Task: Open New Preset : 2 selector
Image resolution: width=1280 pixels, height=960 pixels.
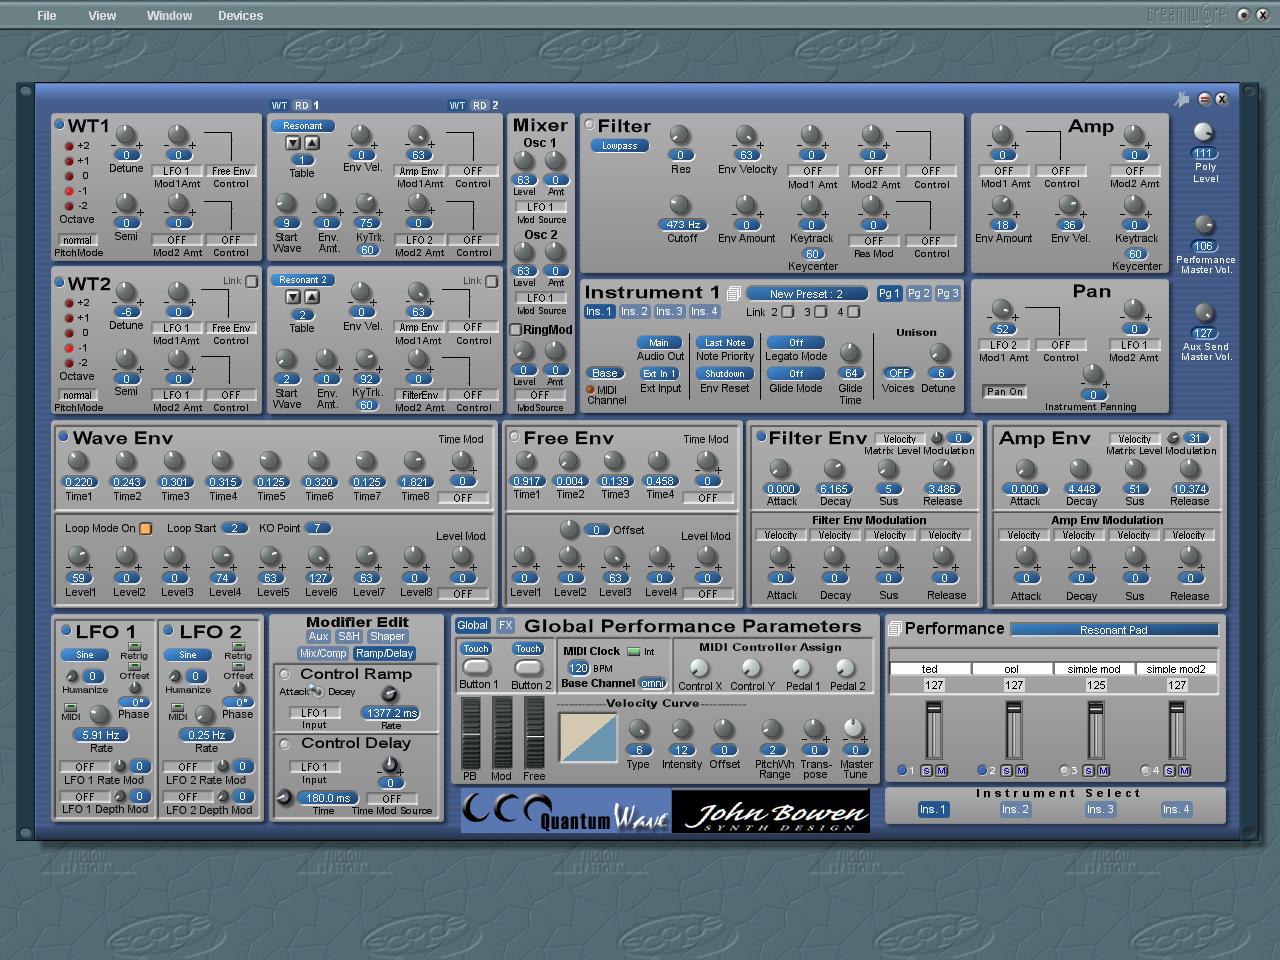Action: (807, 294)
